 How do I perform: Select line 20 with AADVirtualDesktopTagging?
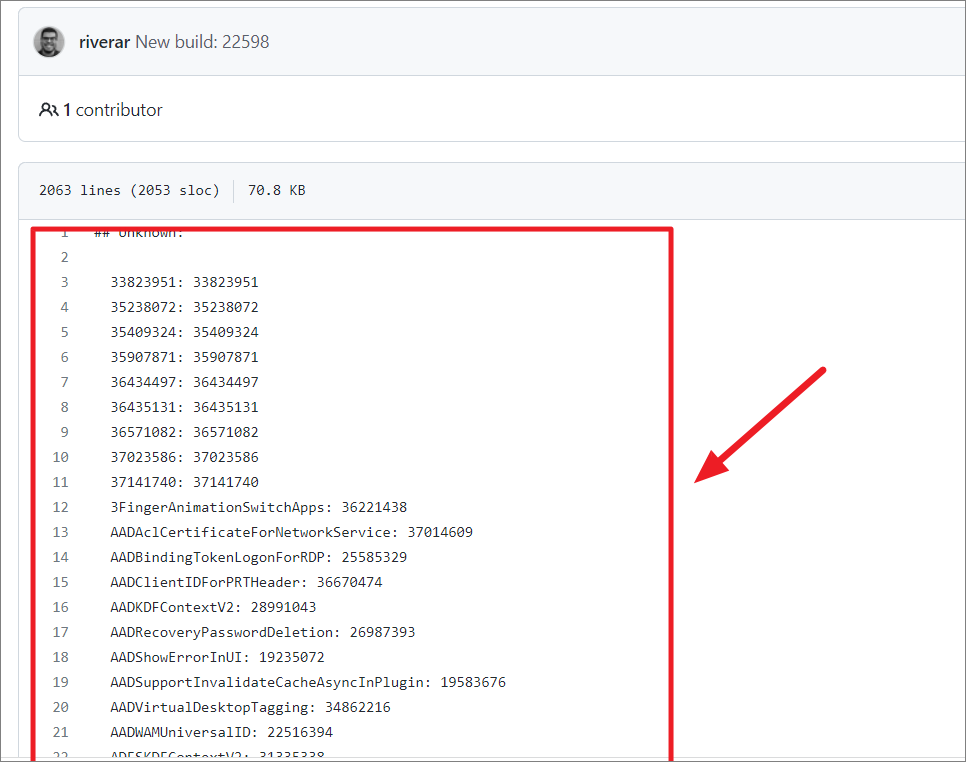click(x=60, y=707)
